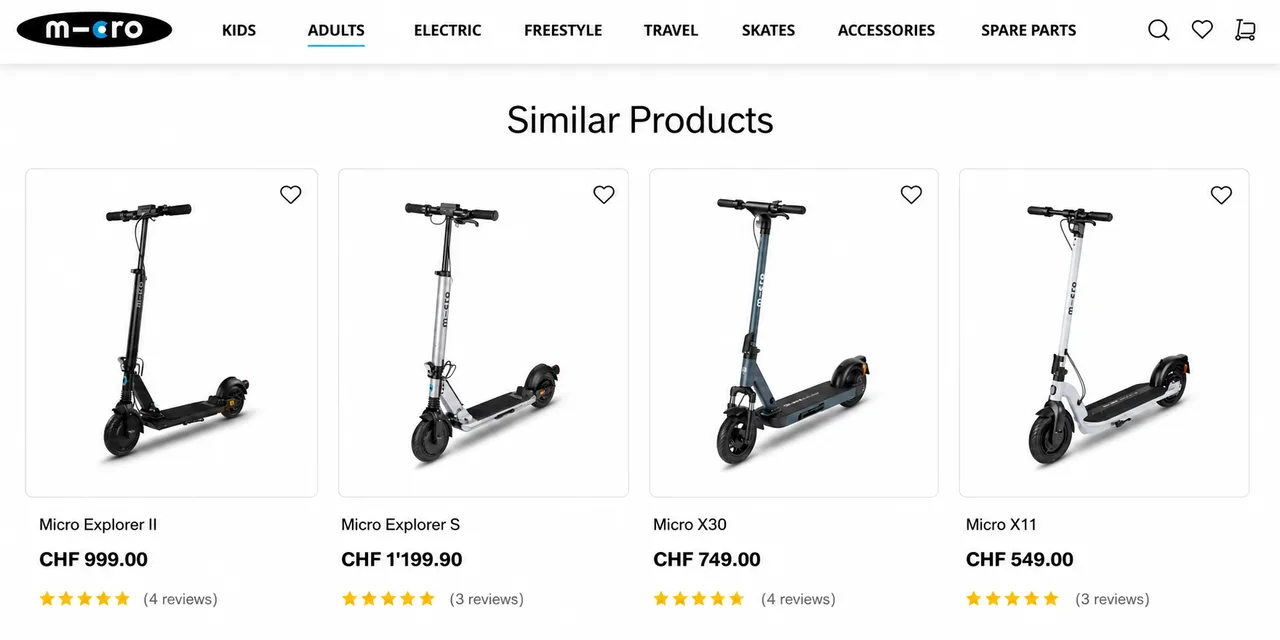View the Micro X30 scooter image
The image size is (1280, 640).
[794, 333]
